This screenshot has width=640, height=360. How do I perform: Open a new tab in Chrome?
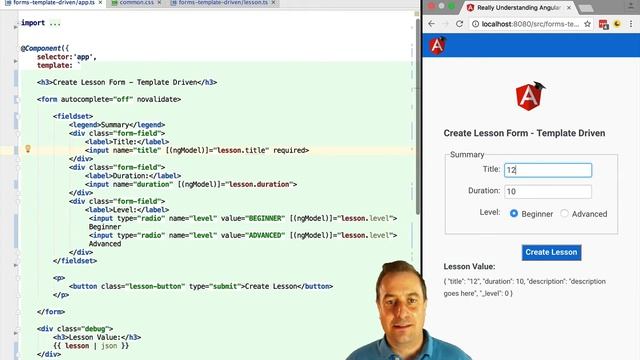586,8
